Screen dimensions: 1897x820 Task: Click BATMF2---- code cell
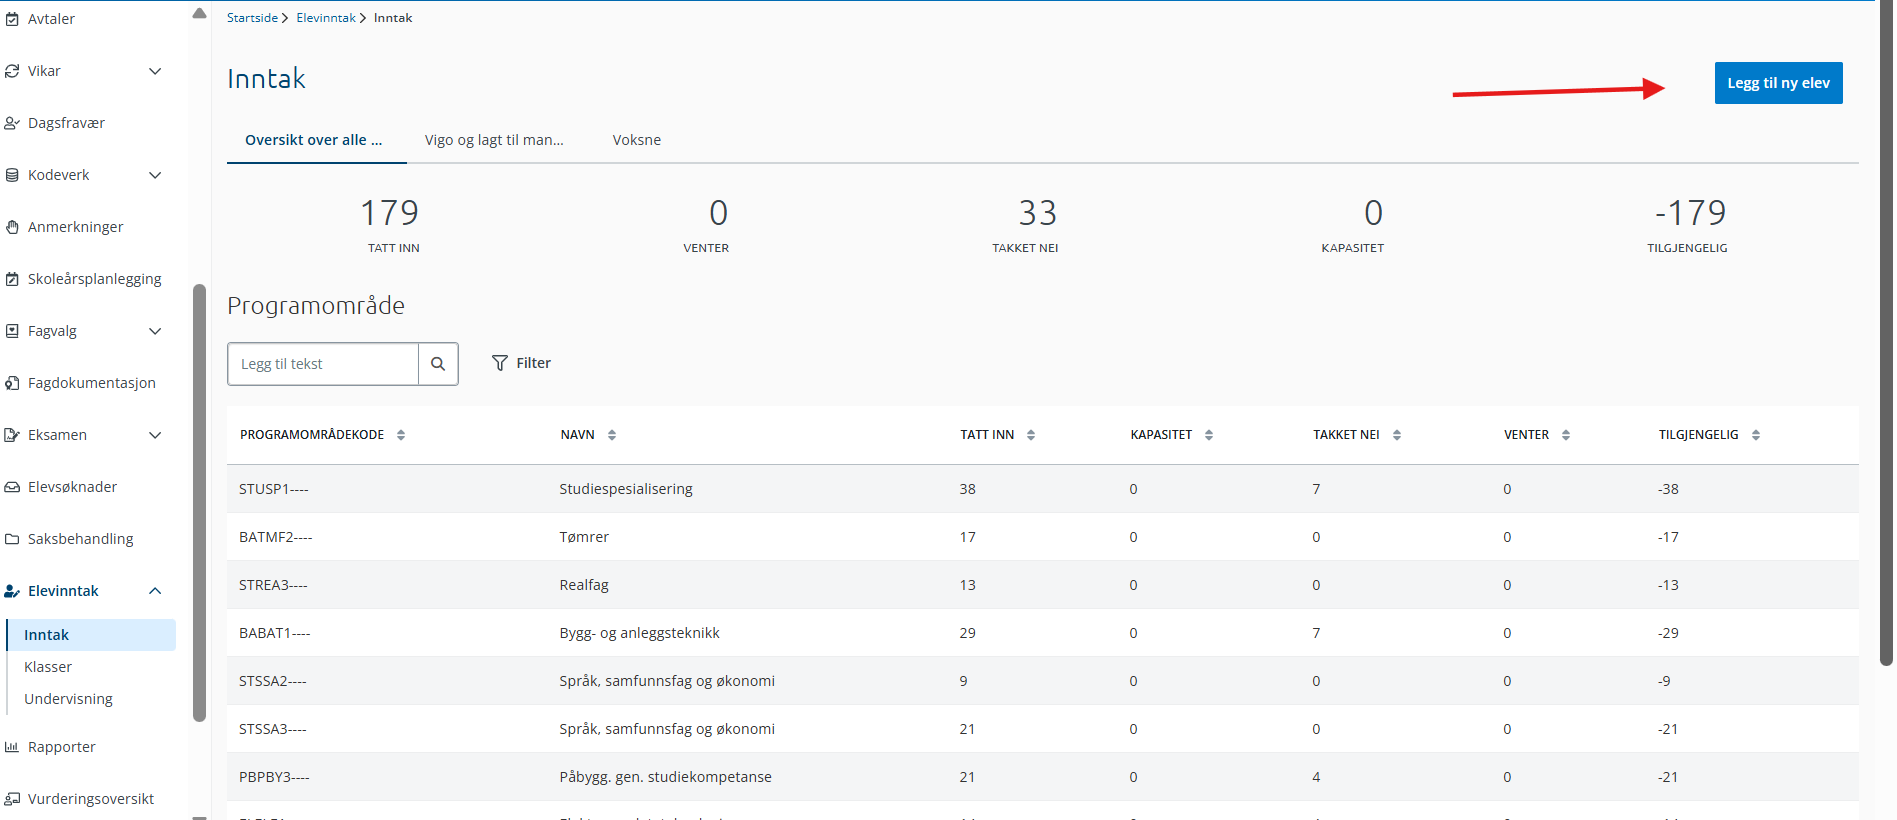(275, 537)
